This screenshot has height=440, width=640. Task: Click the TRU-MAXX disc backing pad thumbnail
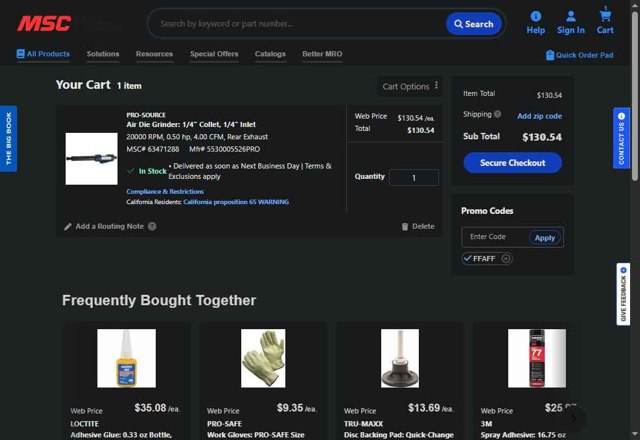[400, 358]
